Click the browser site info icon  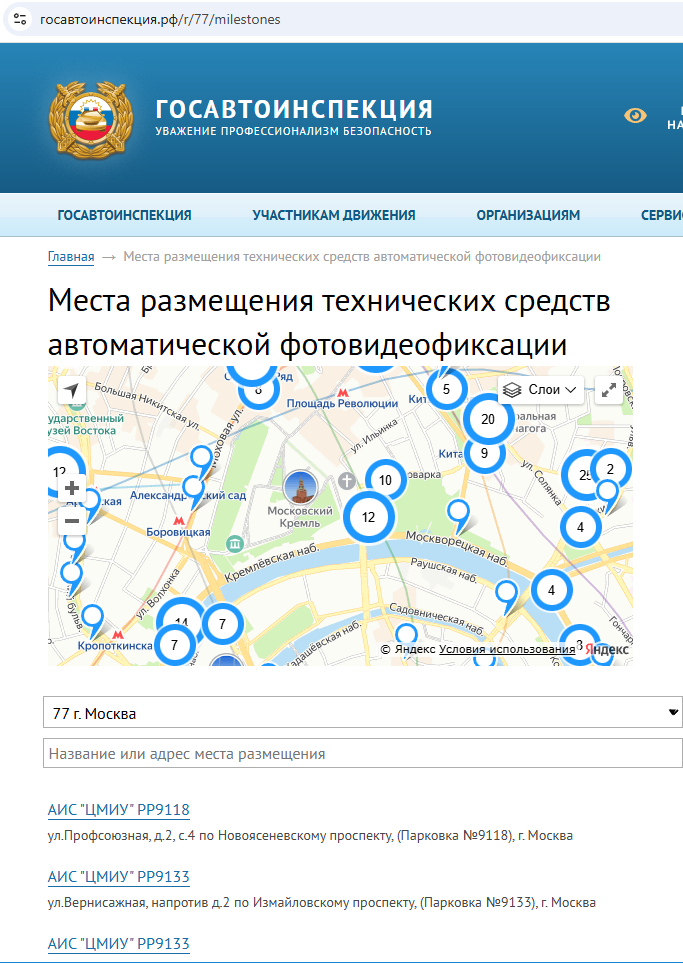[x=20, y=19]
